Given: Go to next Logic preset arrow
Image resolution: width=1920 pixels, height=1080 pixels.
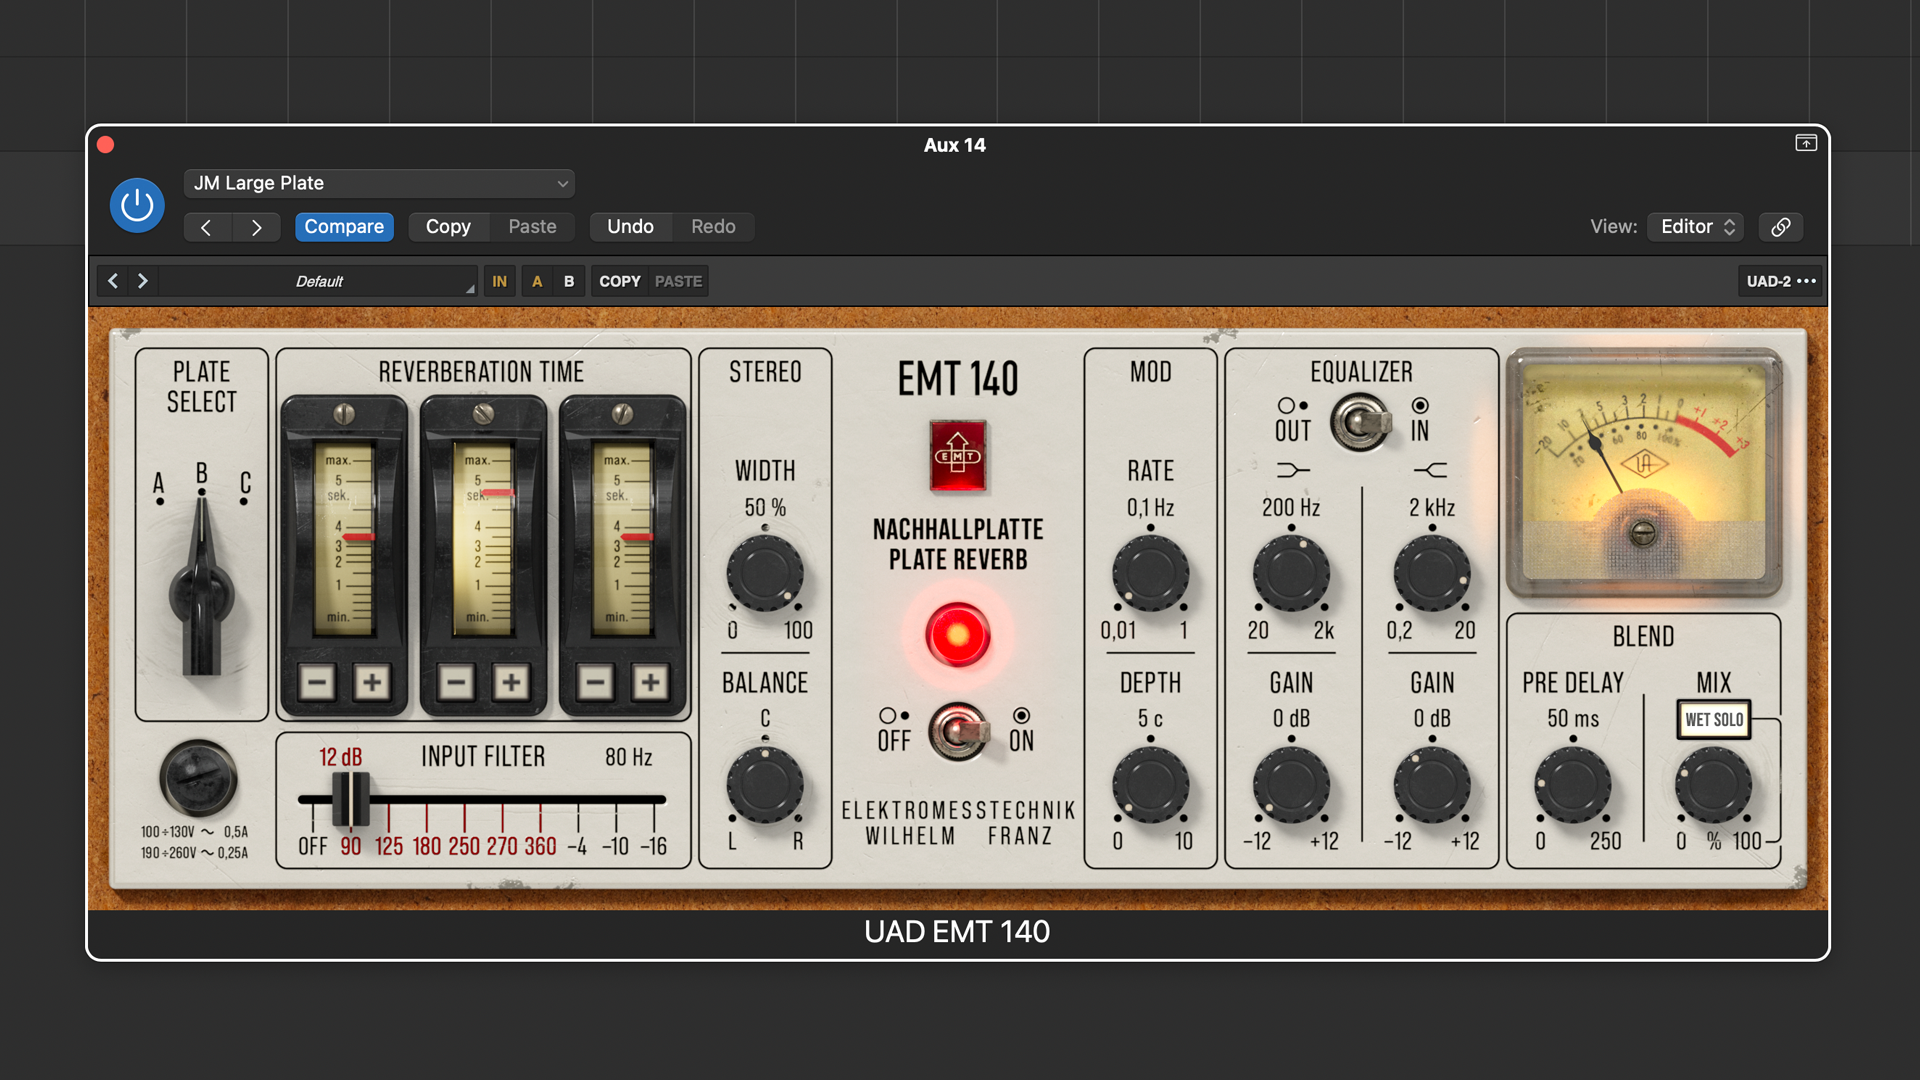Looking at the screenshot, I should click(256, 227).
